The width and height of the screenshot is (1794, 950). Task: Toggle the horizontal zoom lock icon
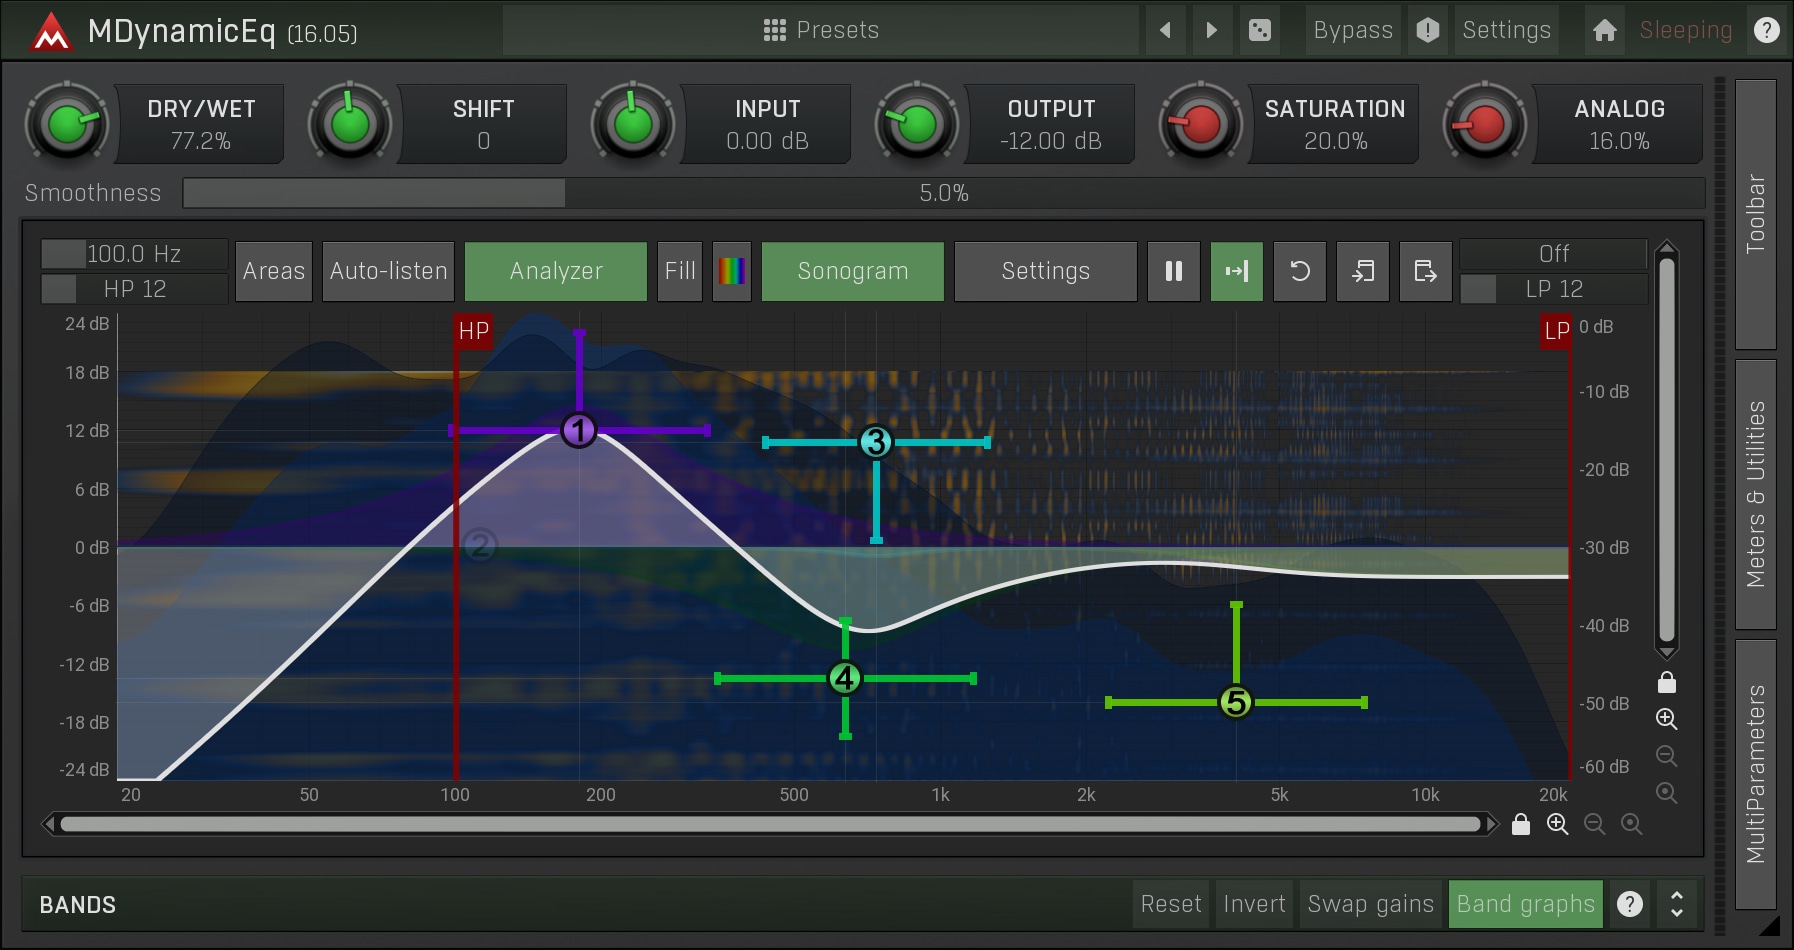point(1521,824)
